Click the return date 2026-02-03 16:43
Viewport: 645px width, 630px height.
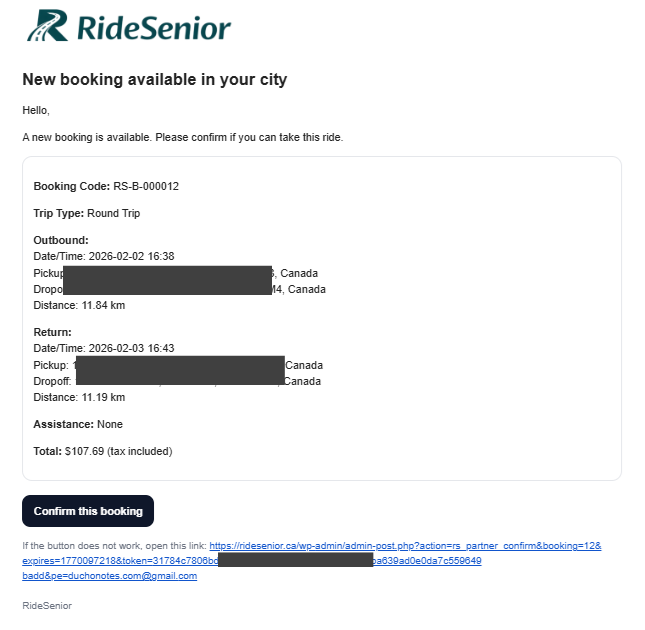pyautogui.click(x=132, y=348)
